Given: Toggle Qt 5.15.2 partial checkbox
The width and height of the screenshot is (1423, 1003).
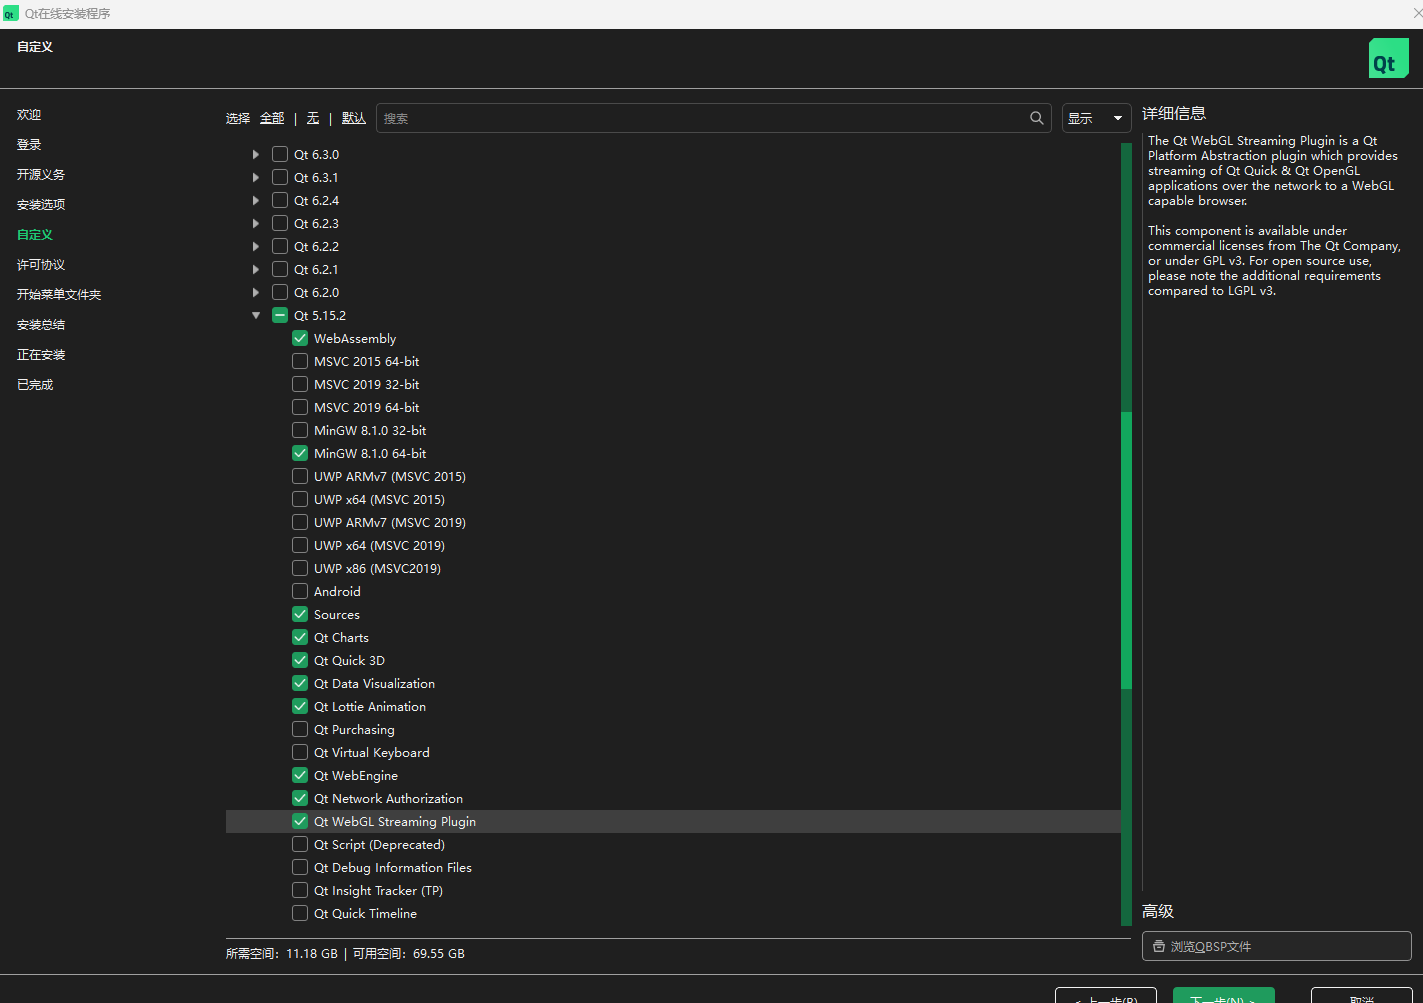Looking at the screenshot, I should [x=280, y=315].
